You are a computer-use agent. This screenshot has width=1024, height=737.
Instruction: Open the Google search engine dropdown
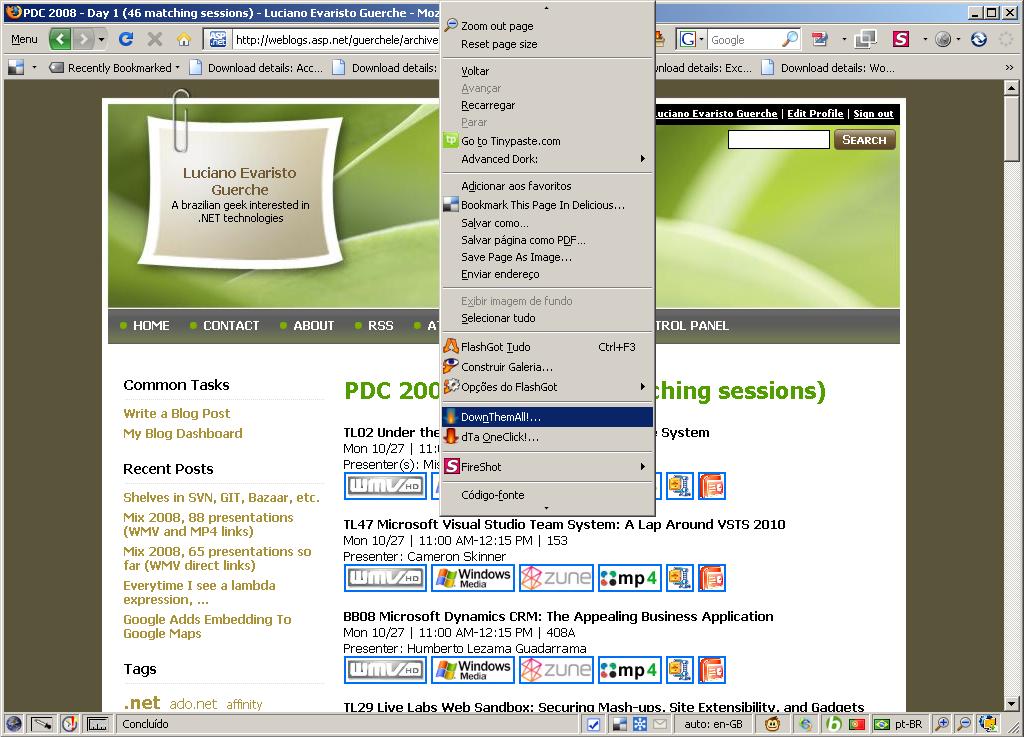click(692, 39)
